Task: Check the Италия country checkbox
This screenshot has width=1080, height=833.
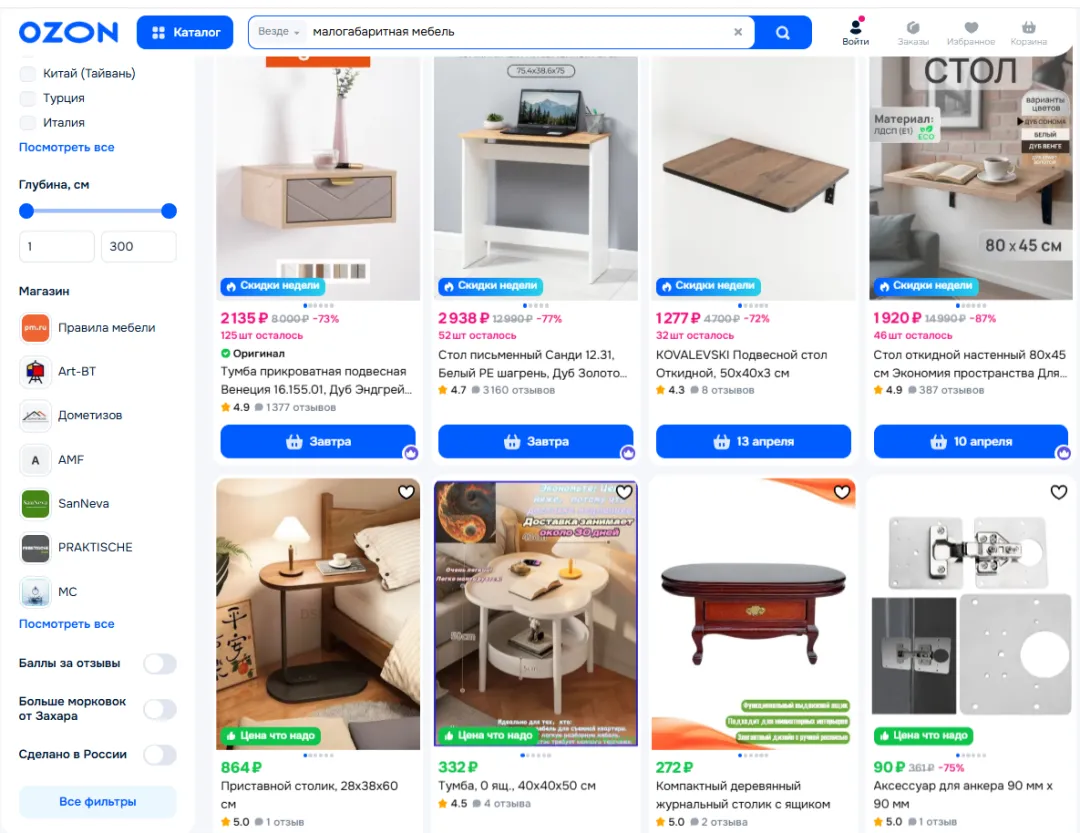Action: (28, 123)
